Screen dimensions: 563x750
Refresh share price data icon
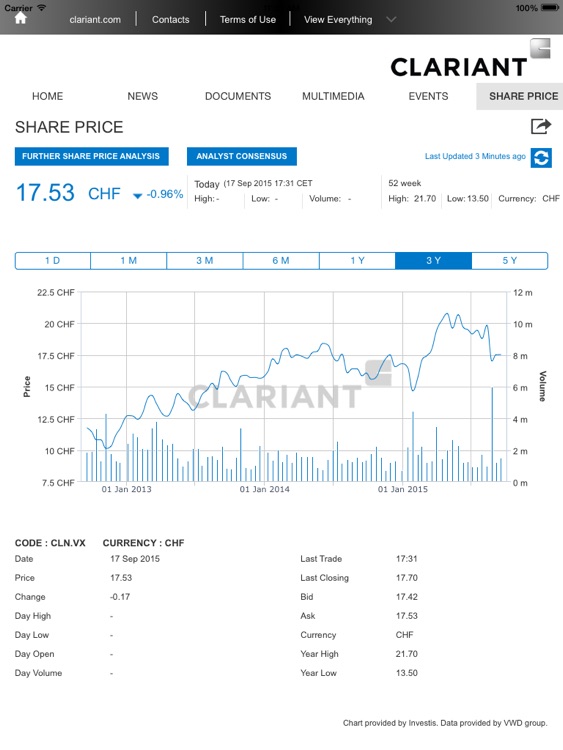[541, 158]
